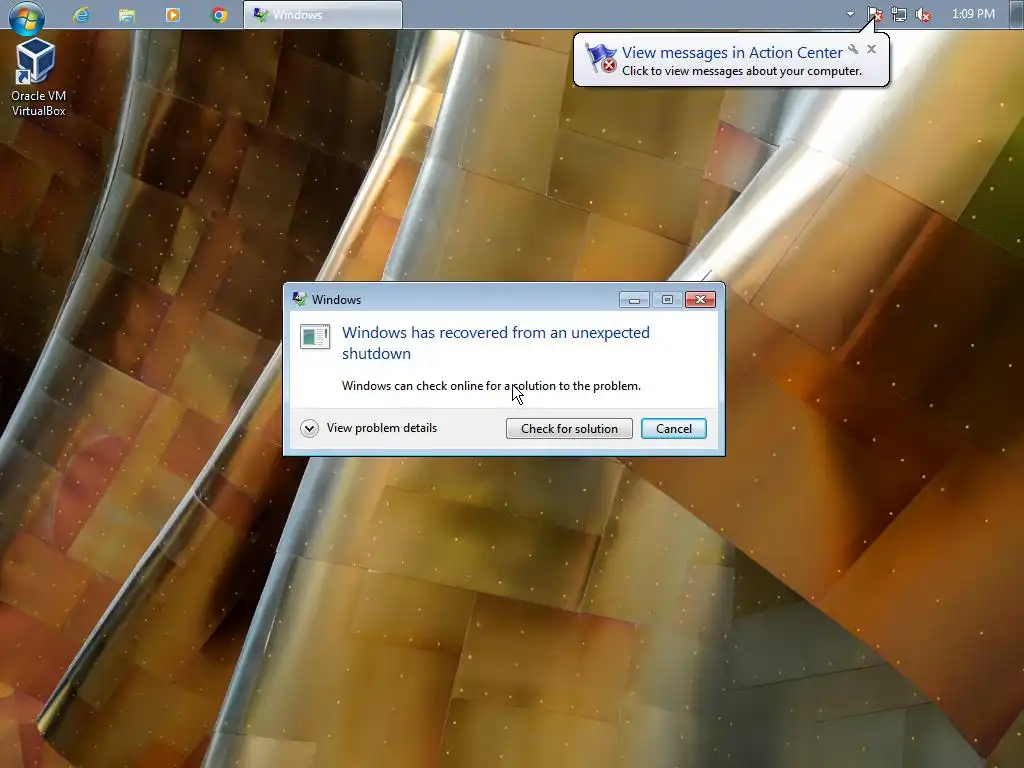Viewport: 1024px width, 768px height.
Task: Launch Windows Media Player from taskbar
Action: (173, 14)
